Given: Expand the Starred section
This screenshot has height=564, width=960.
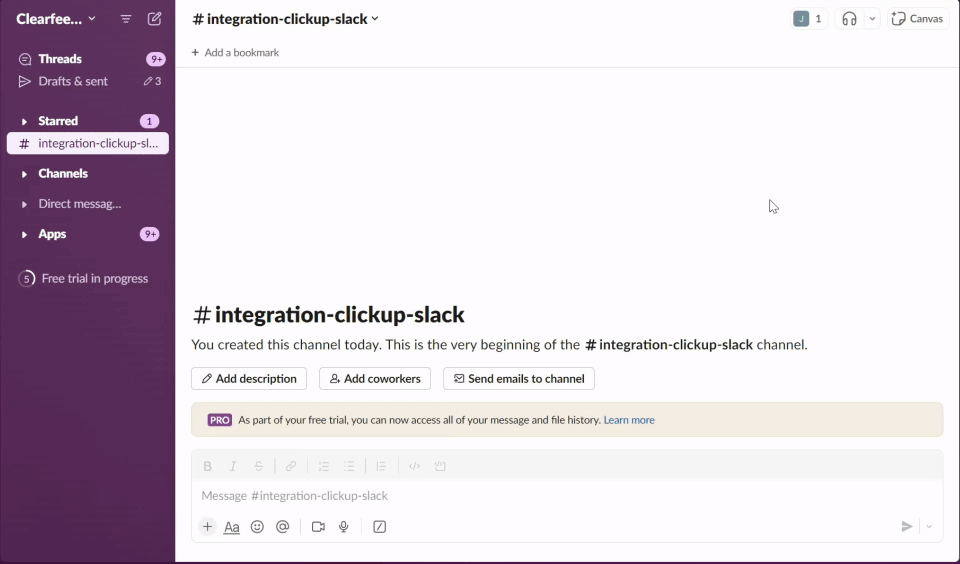Looking at the screenshot, I should coord(24,122).
